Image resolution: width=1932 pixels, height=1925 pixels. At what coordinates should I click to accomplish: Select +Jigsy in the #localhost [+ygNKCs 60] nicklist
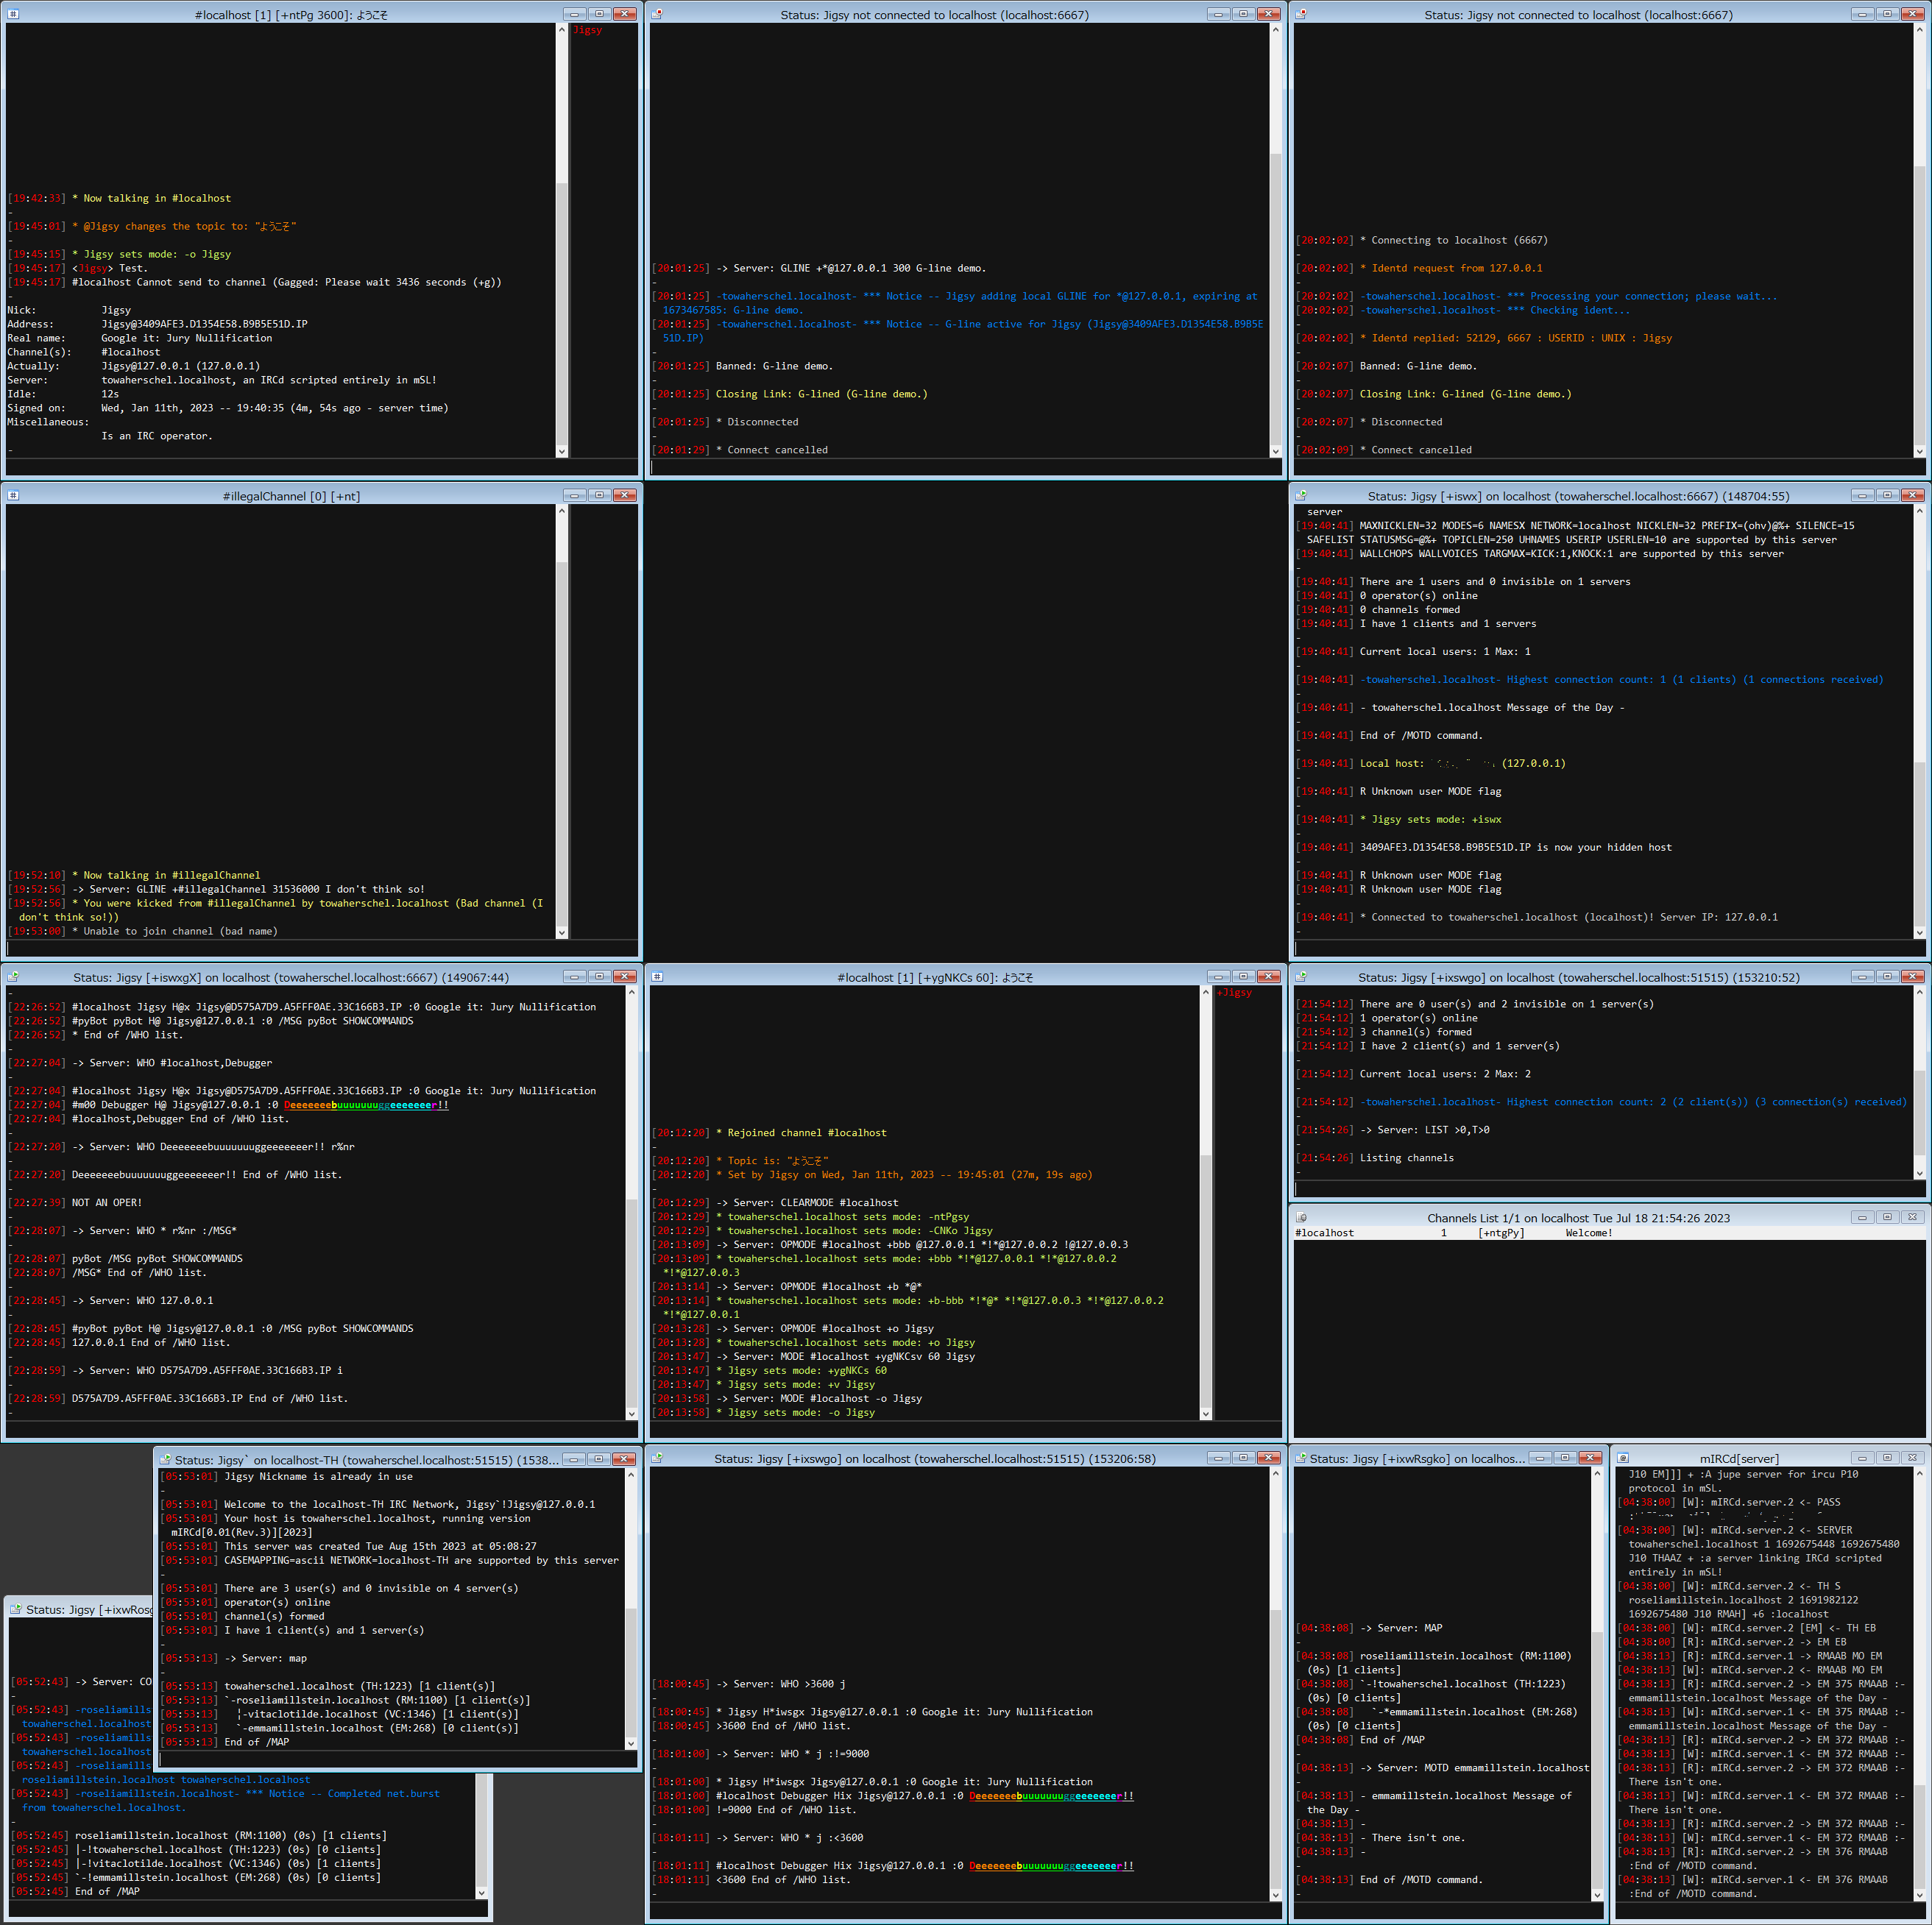1234,992
